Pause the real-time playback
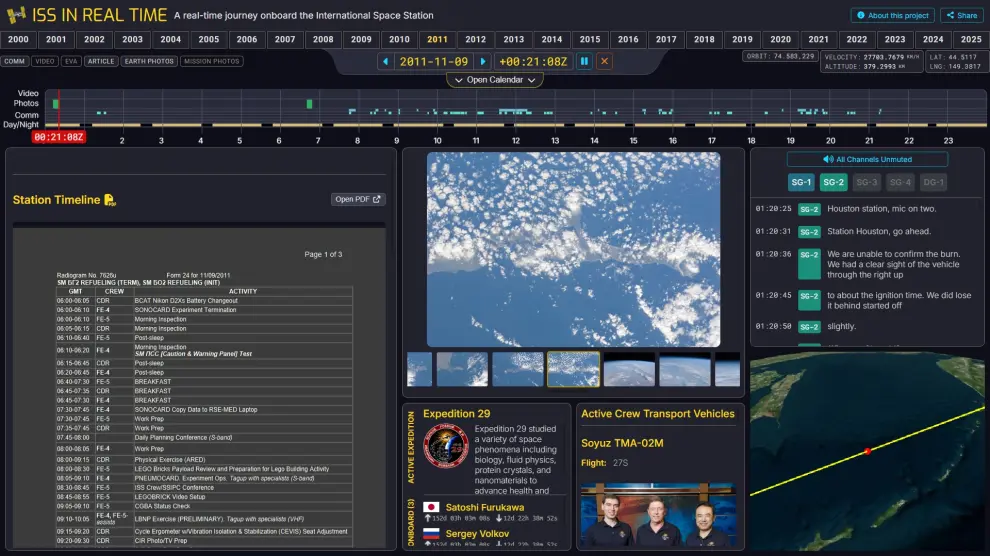This screenshot has height=556, width=990. [584, 61]
